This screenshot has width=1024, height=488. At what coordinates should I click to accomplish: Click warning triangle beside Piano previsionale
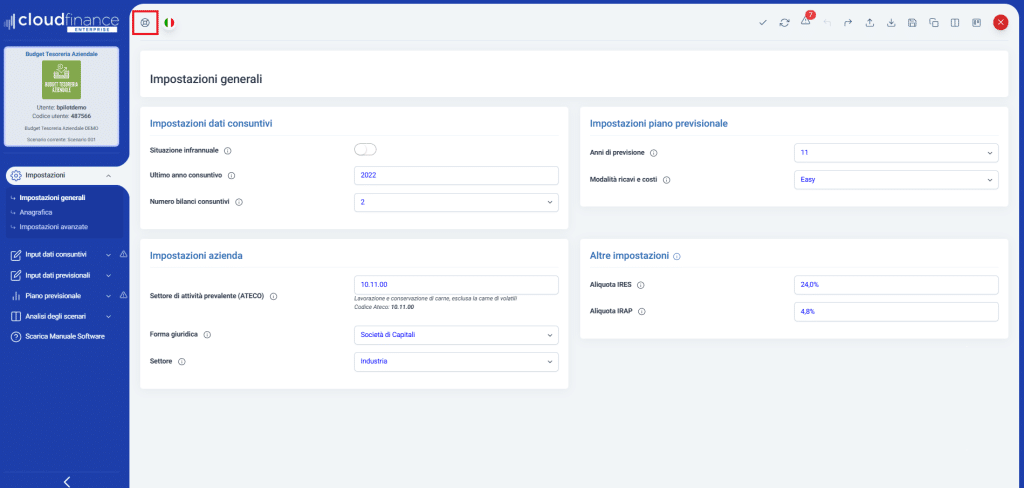[x=123, y=296]
